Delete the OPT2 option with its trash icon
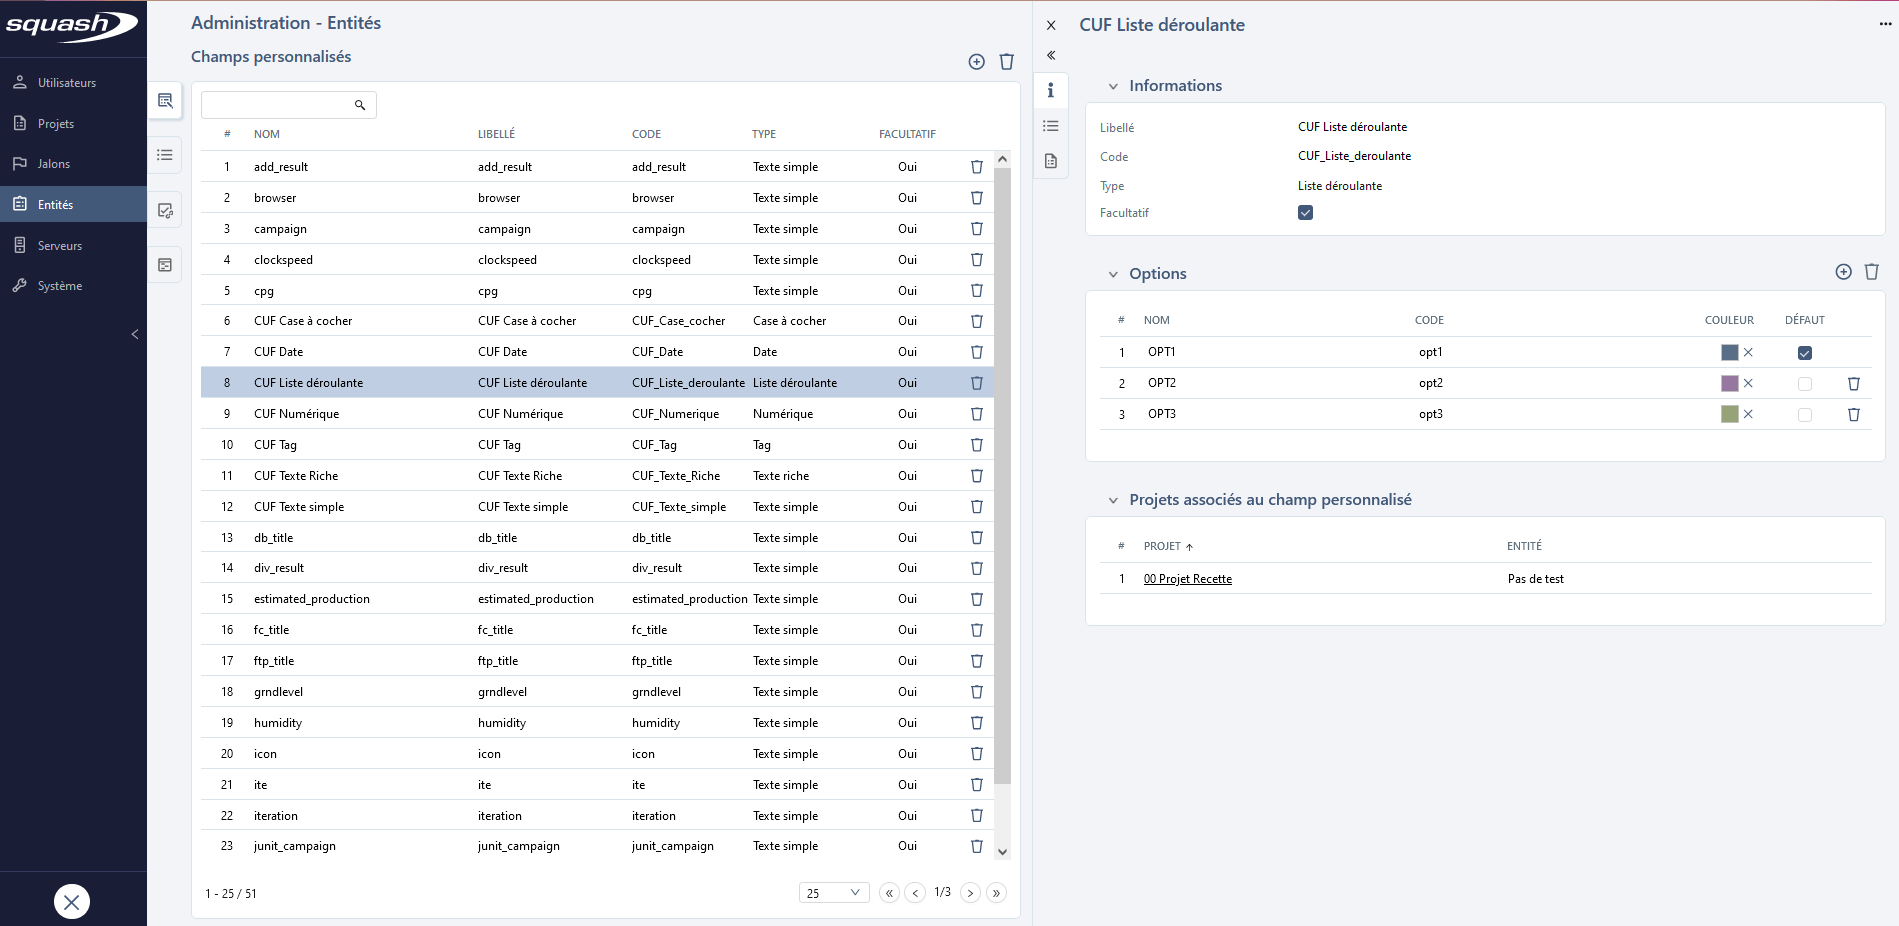The width and height of the screenshot is (1899, 926). coord(1853,384)
